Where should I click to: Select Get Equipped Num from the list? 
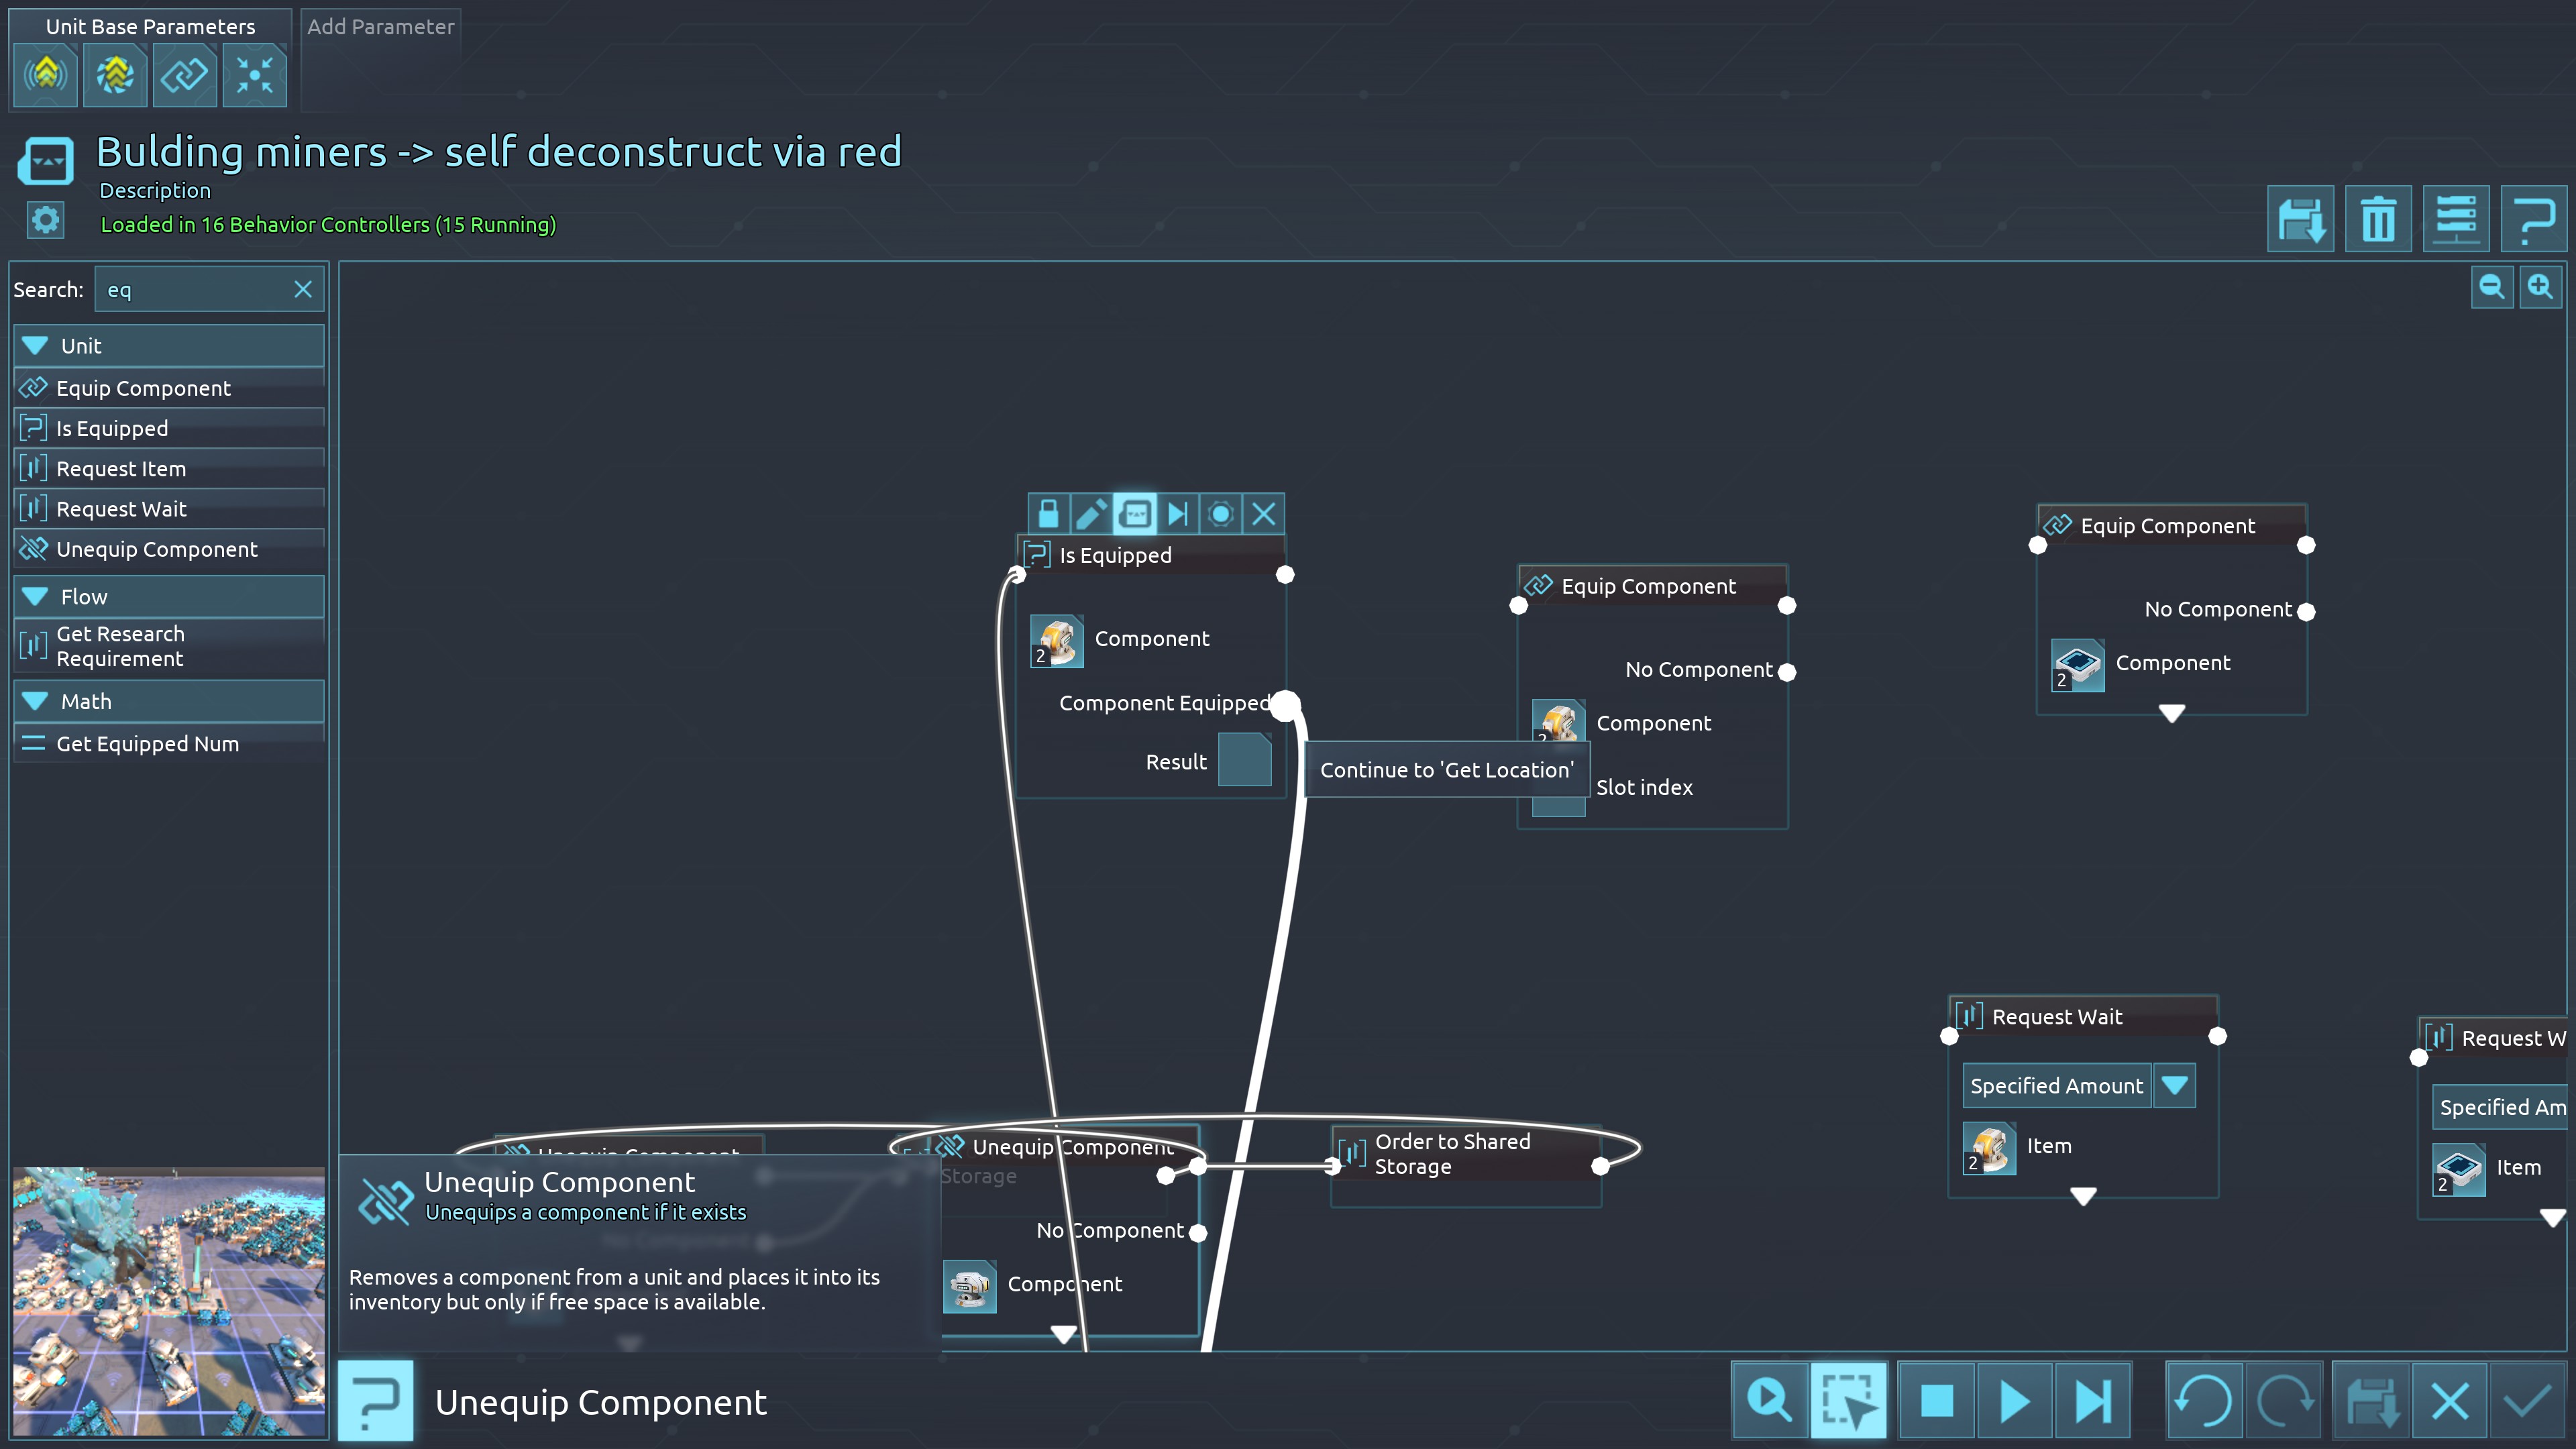pos(147,744)
